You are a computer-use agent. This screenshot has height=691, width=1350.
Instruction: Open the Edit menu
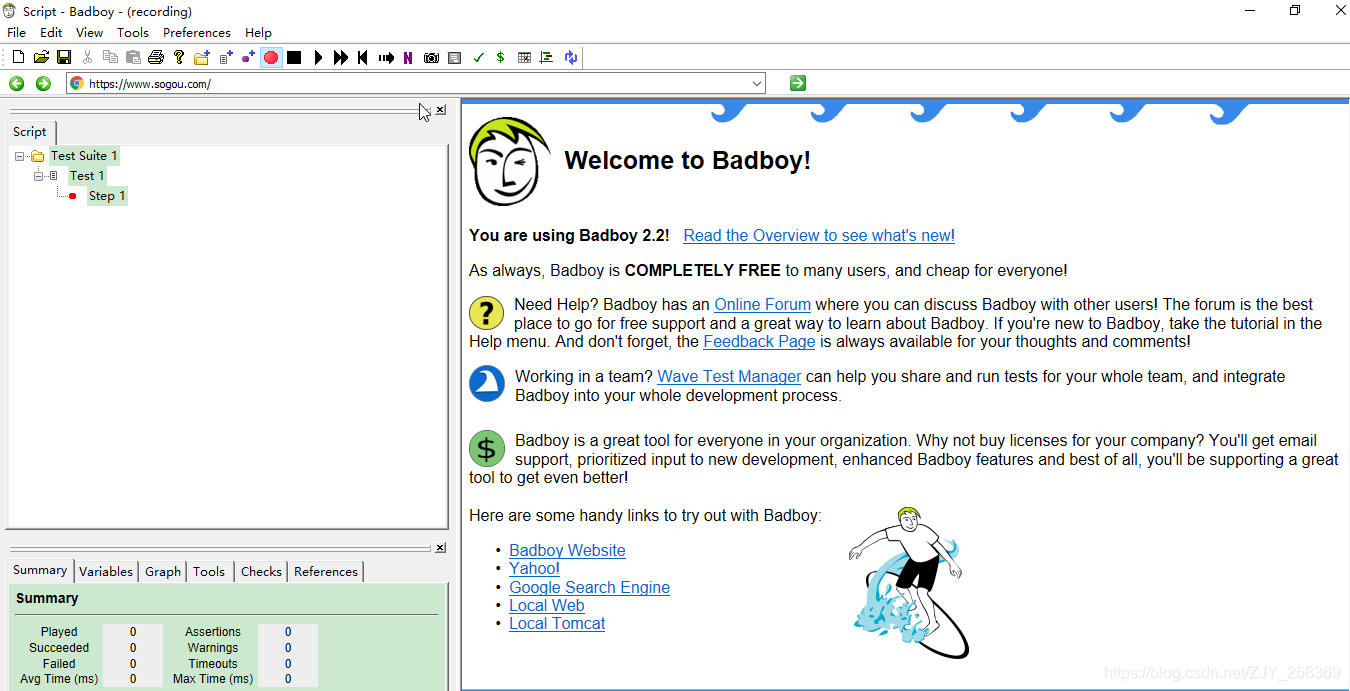(x=51, y=32)
